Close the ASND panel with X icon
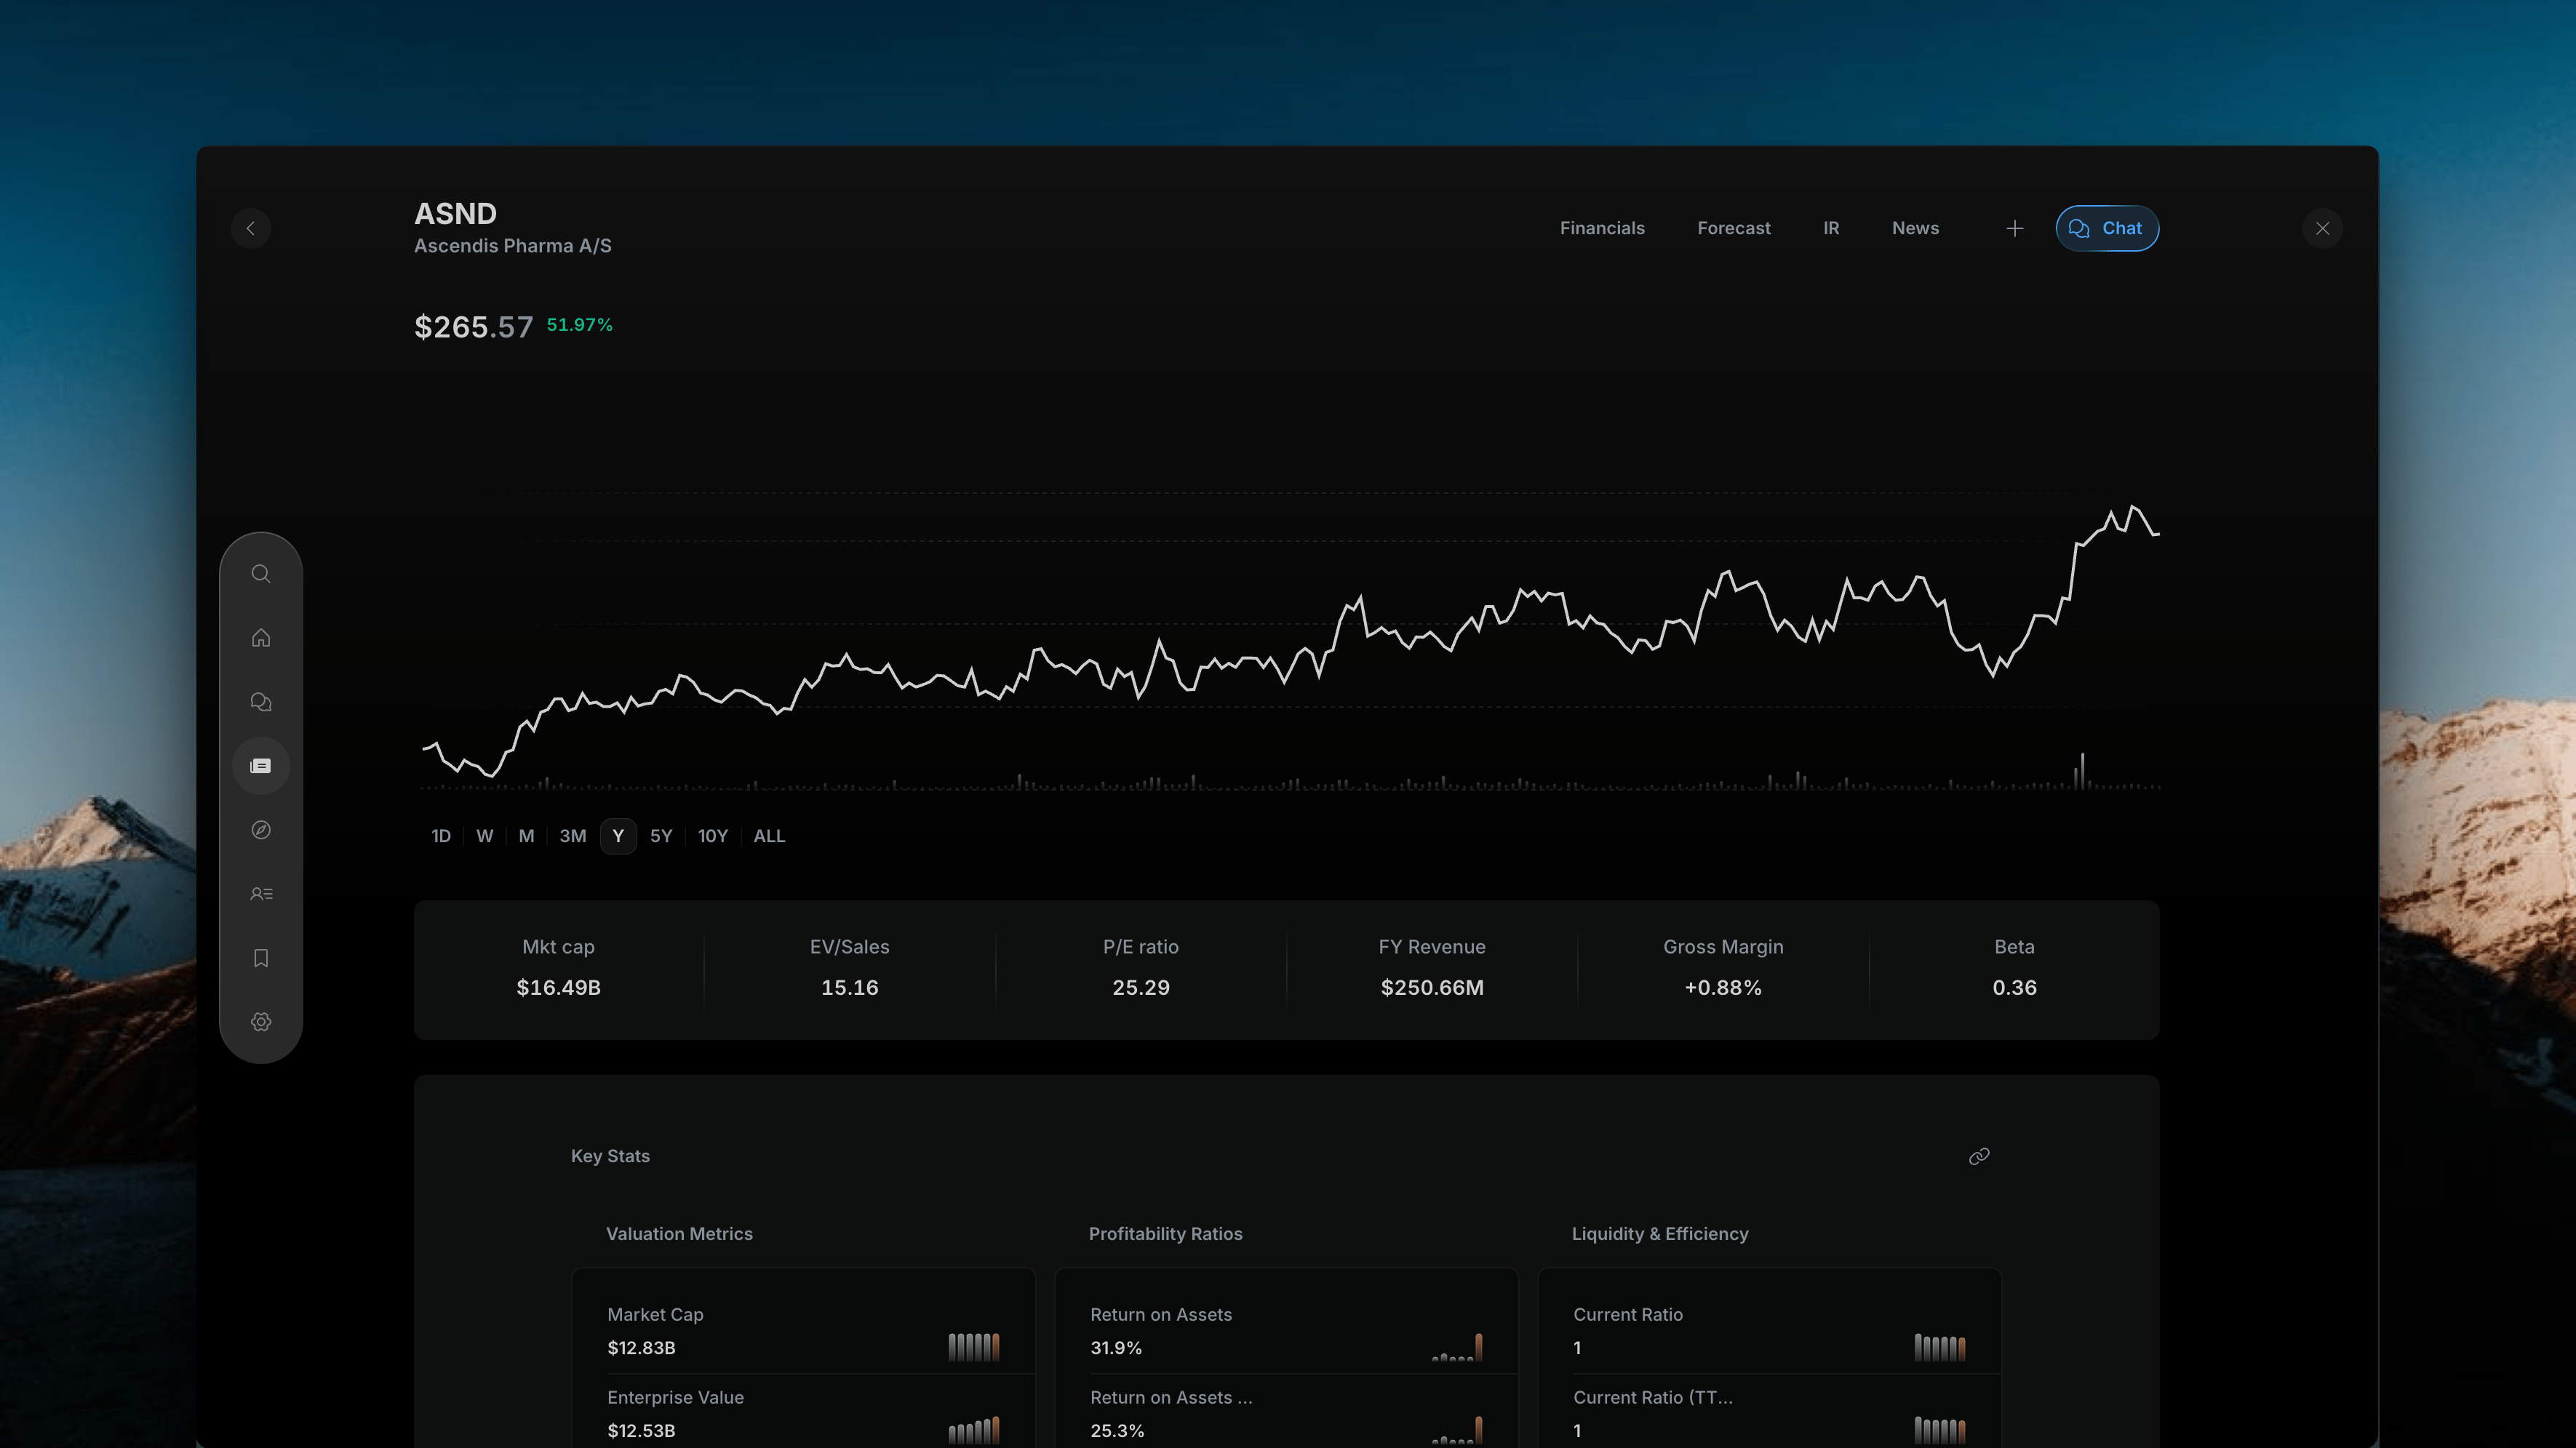Viewport: 2576px width, 1448px height. pyautogui.click(x=2323, y=229)
